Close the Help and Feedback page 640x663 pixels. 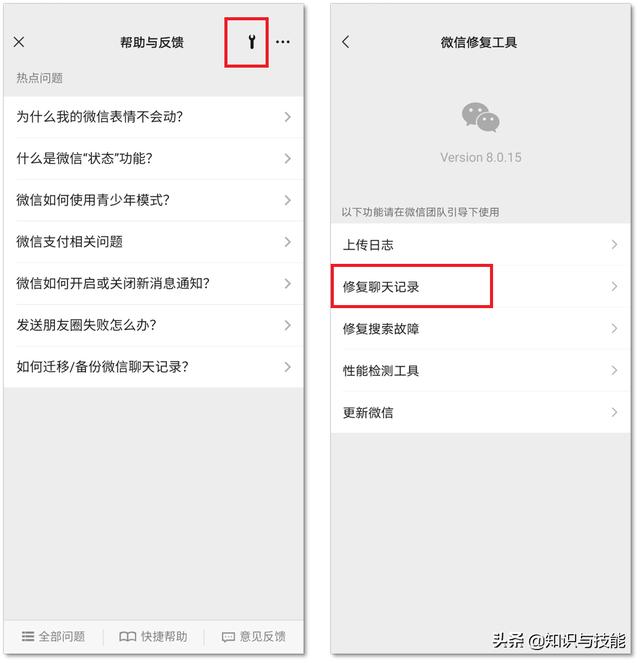tap(19, 42)
